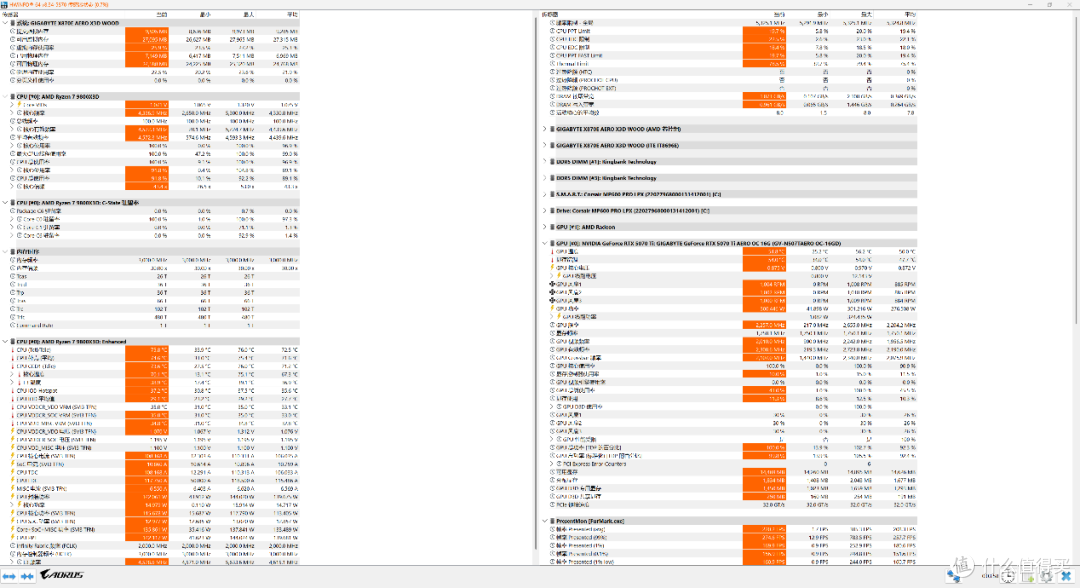
Task: Click the lightning icon beside Core VIDs
Action: click(x=19, y=105)
